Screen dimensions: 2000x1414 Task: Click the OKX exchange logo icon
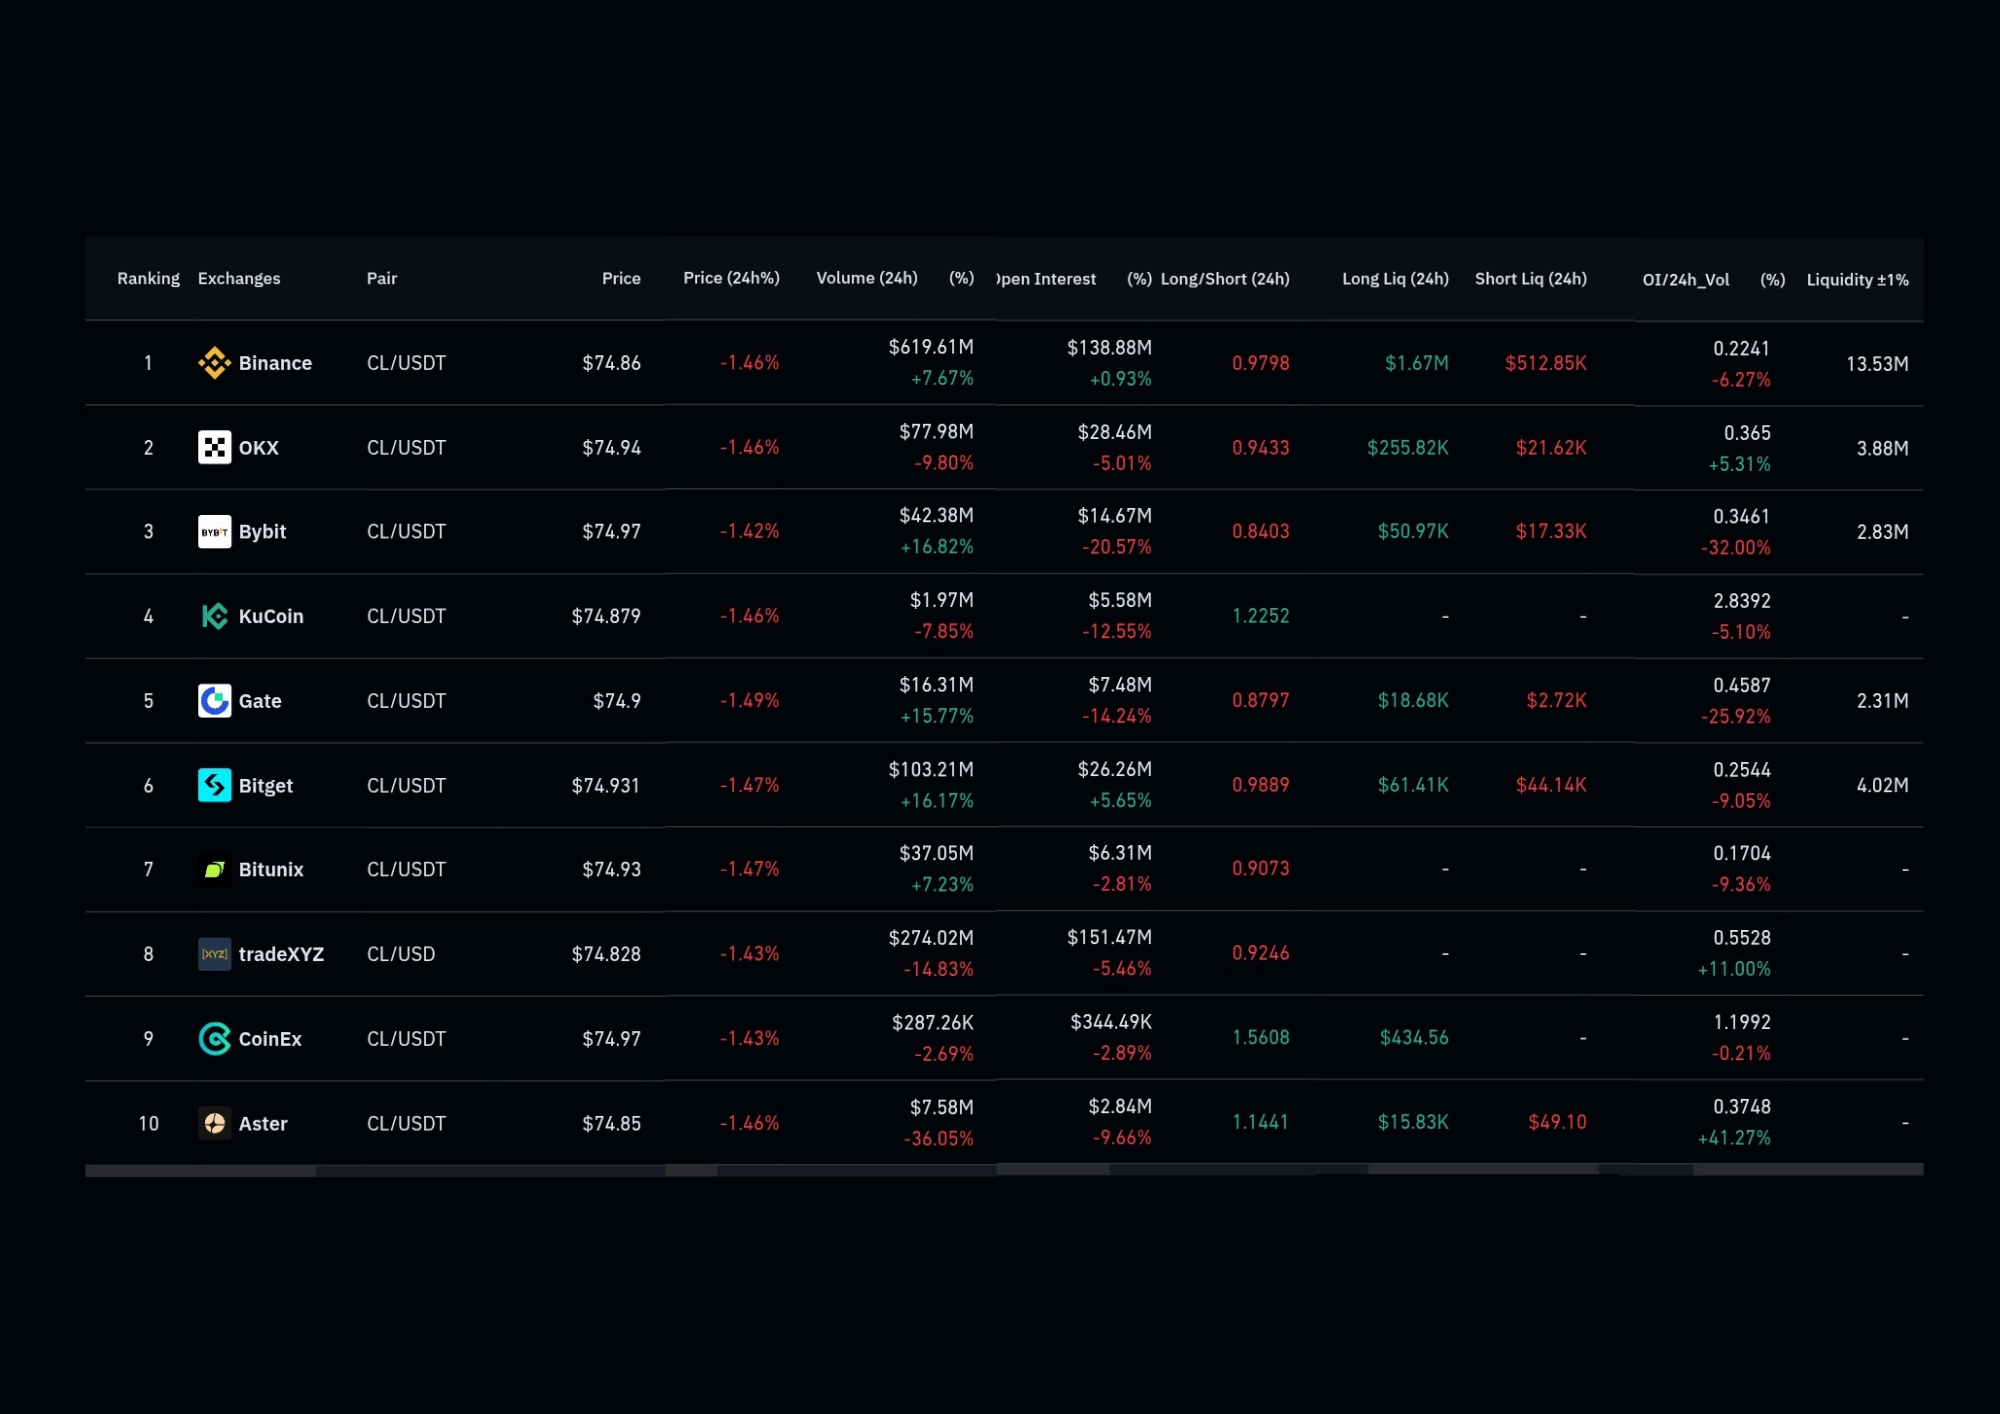click(214, 447)
